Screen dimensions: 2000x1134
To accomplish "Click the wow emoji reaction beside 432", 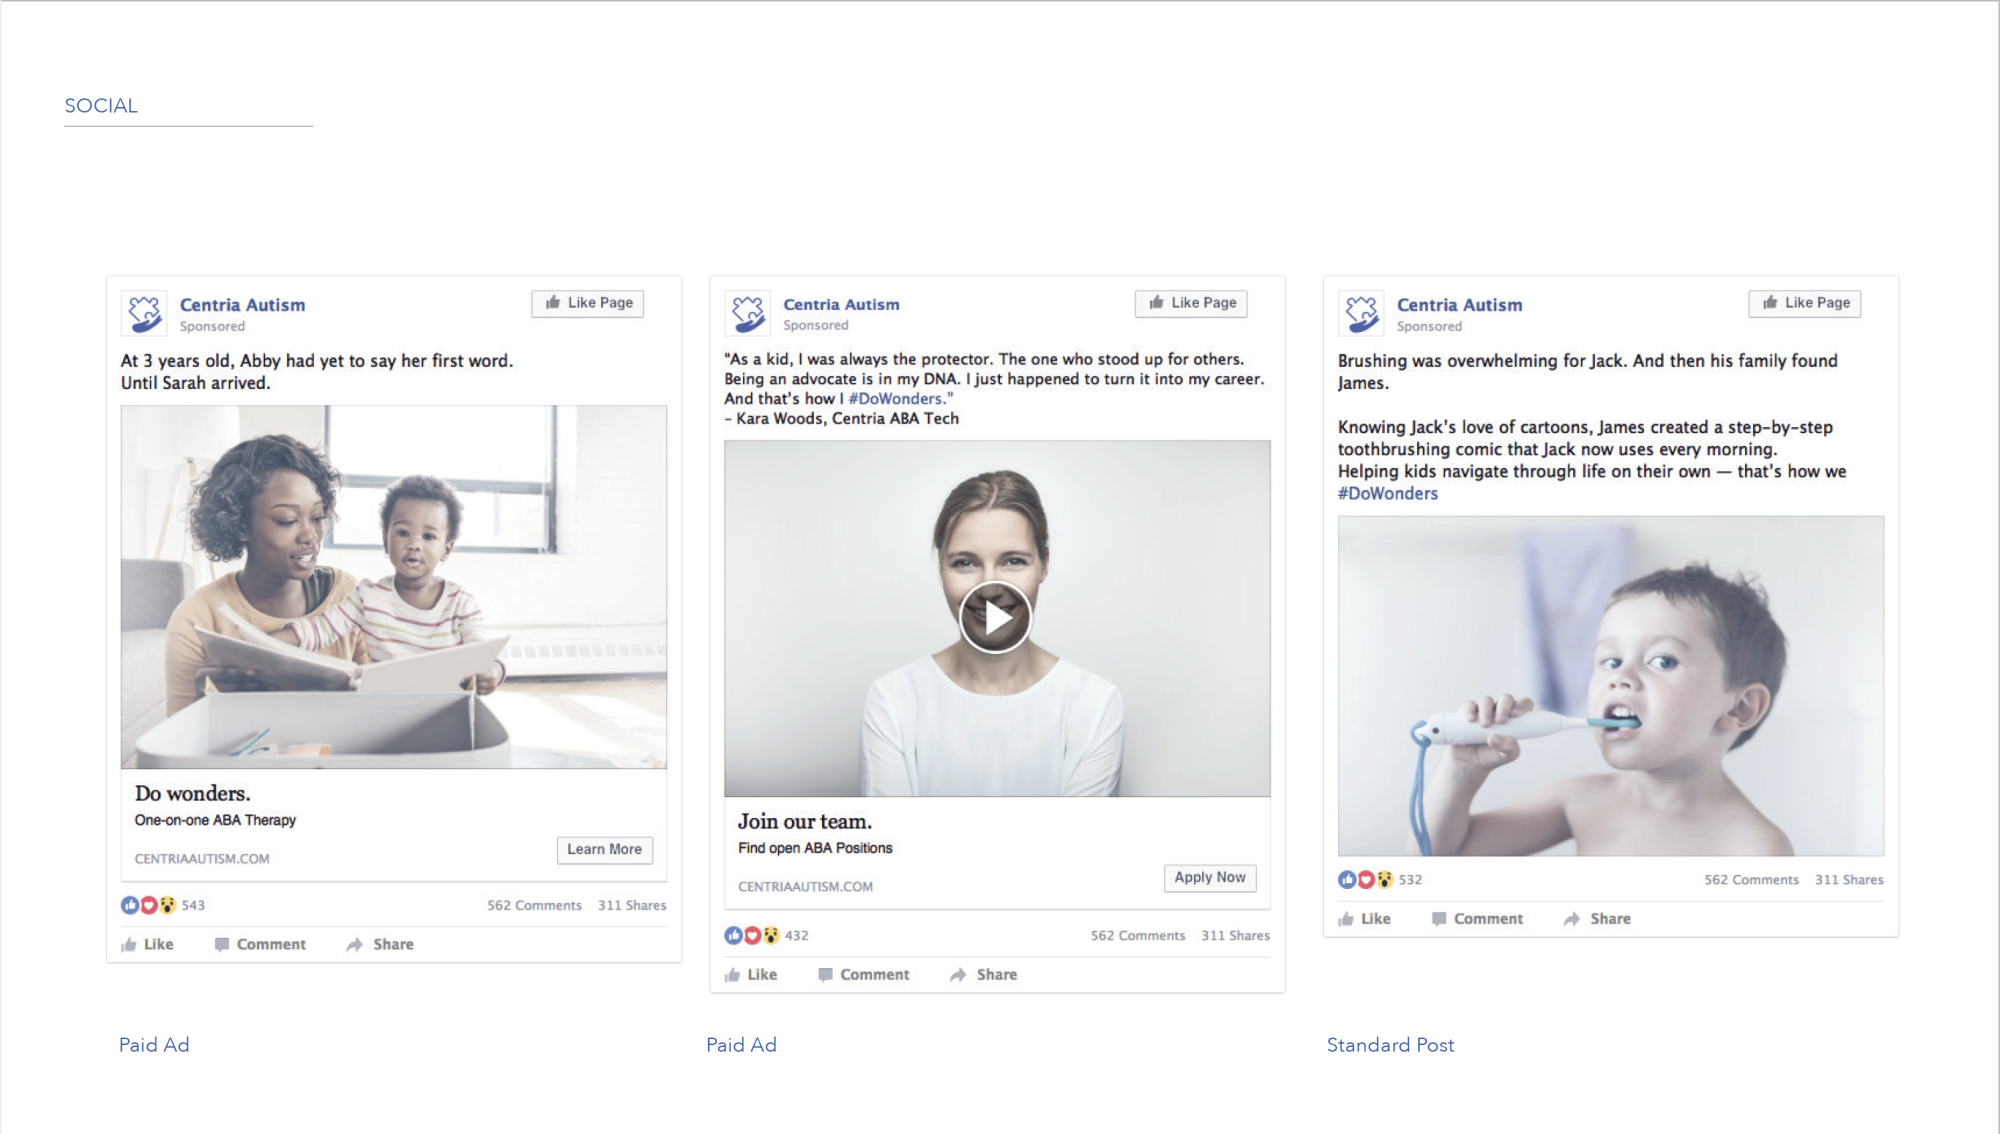I will (771, 935).
